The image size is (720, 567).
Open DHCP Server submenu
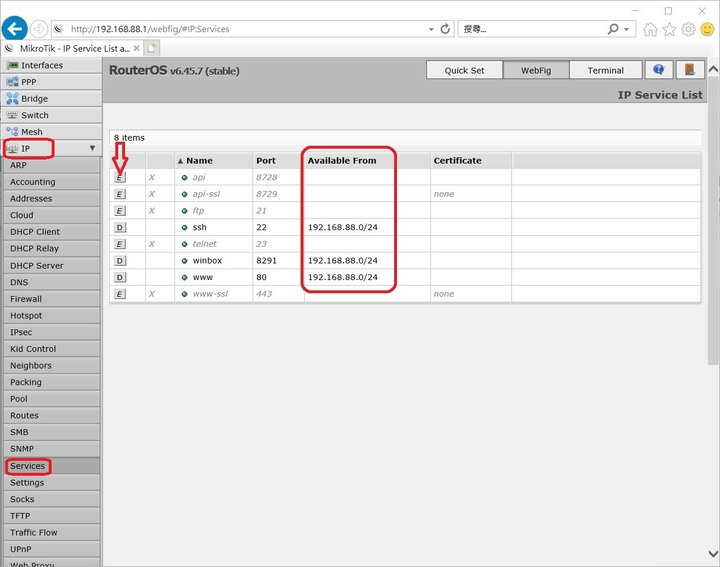pyautogui.click(x=51, y=265)
